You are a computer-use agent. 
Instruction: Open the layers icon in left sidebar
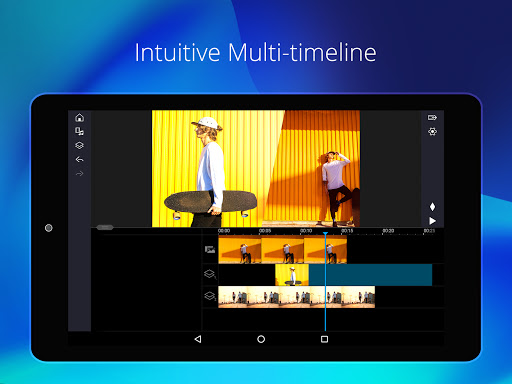(x=79, y=146)
